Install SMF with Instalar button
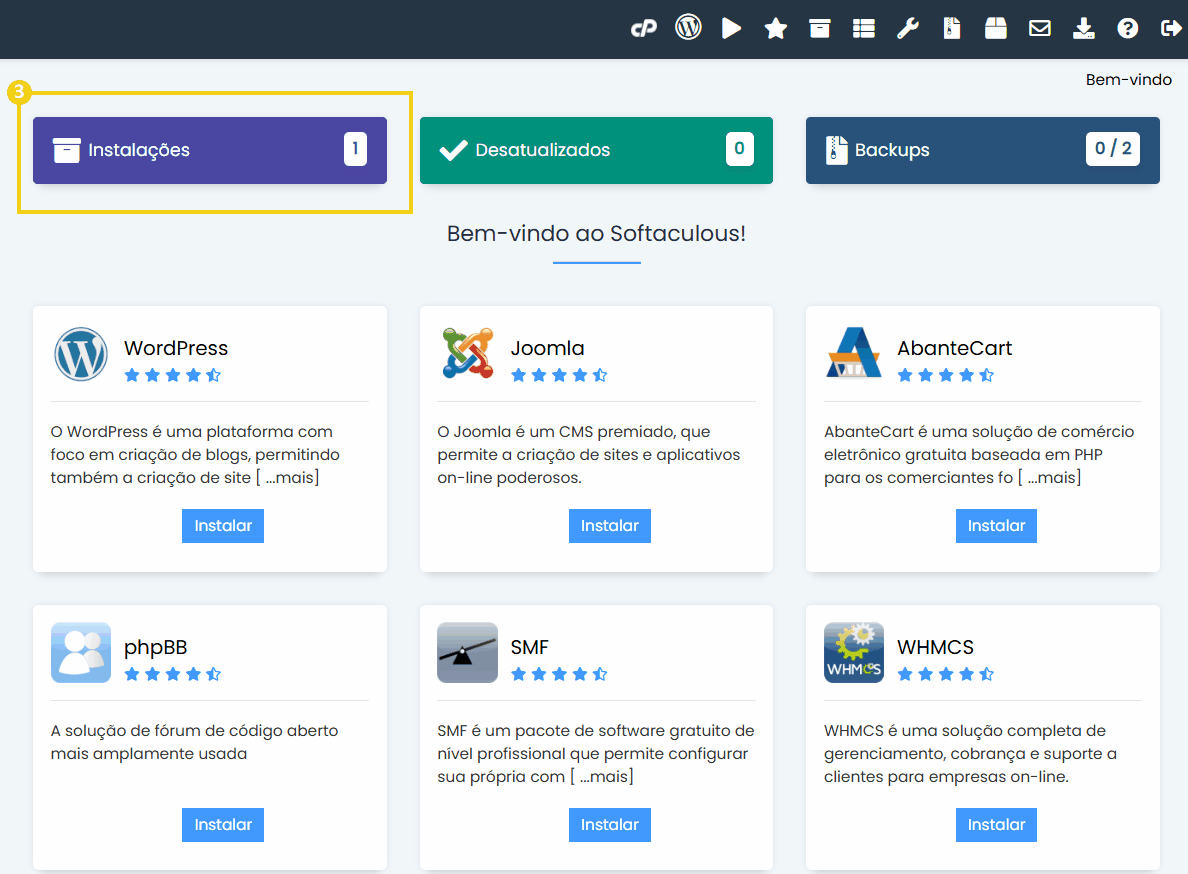The image size is (1188, 874). [x=610, y=825]
